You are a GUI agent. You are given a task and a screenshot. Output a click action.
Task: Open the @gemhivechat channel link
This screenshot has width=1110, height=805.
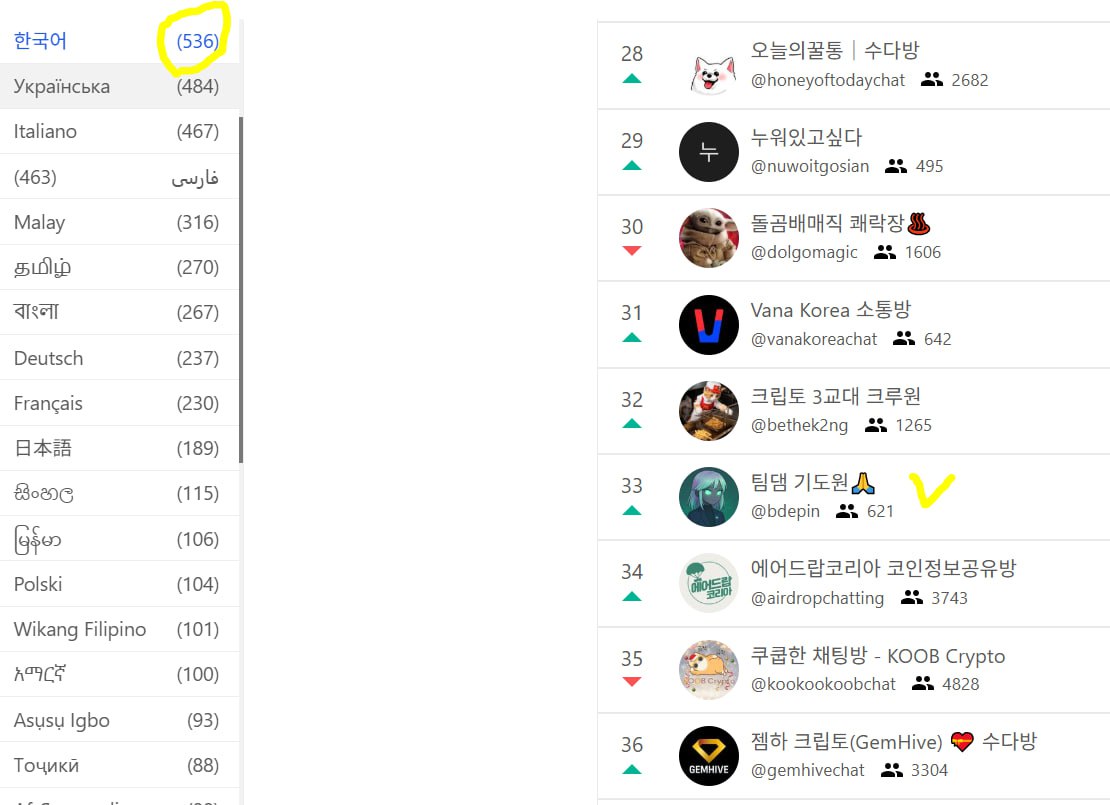(808, 770)
